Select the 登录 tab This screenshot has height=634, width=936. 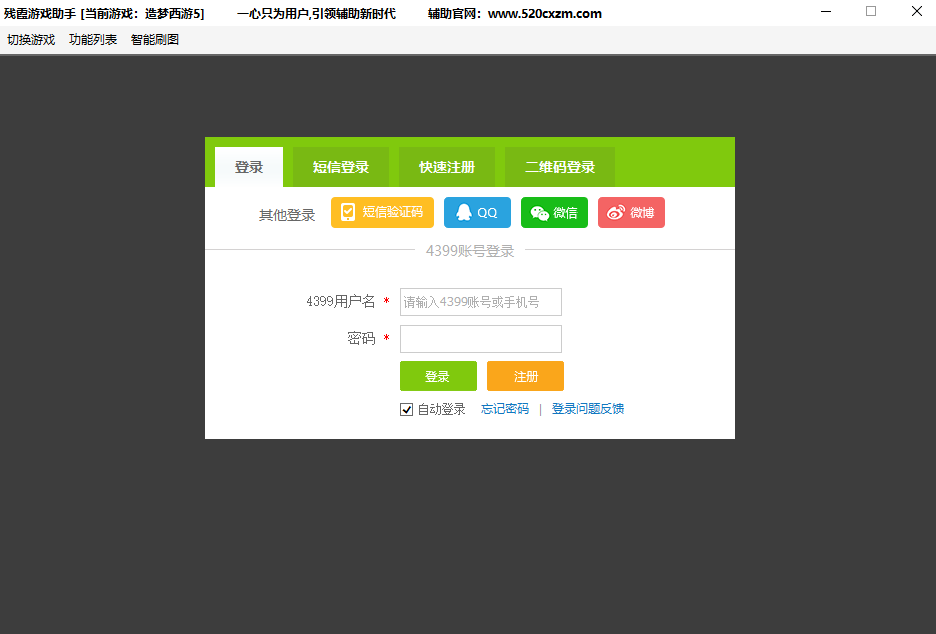click(x=249, y=167)
